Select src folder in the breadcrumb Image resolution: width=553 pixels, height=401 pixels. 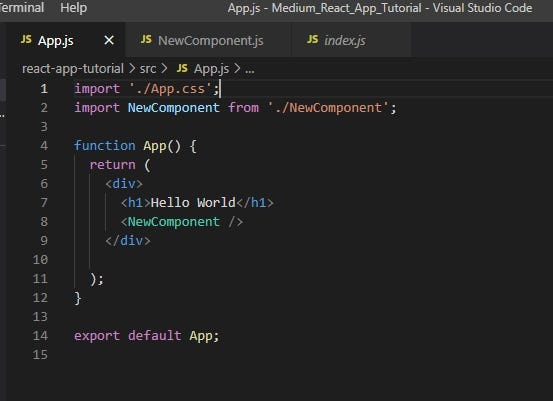148,68
